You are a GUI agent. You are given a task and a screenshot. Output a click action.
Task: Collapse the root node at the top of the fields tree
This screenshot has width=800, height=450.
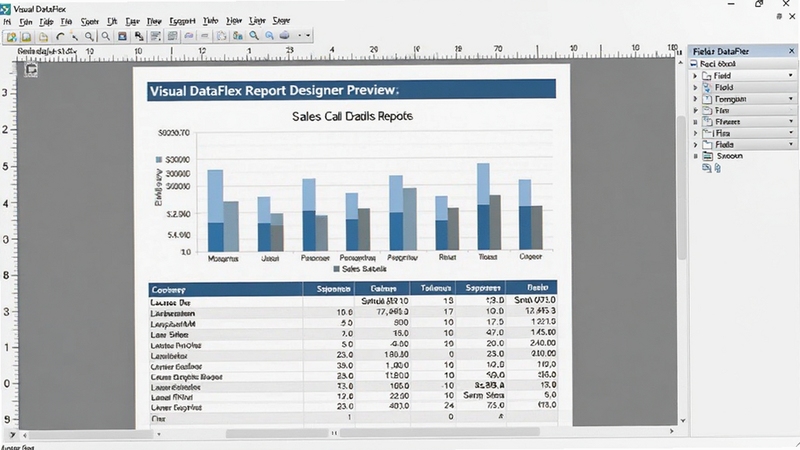click(x=693, y=64)
